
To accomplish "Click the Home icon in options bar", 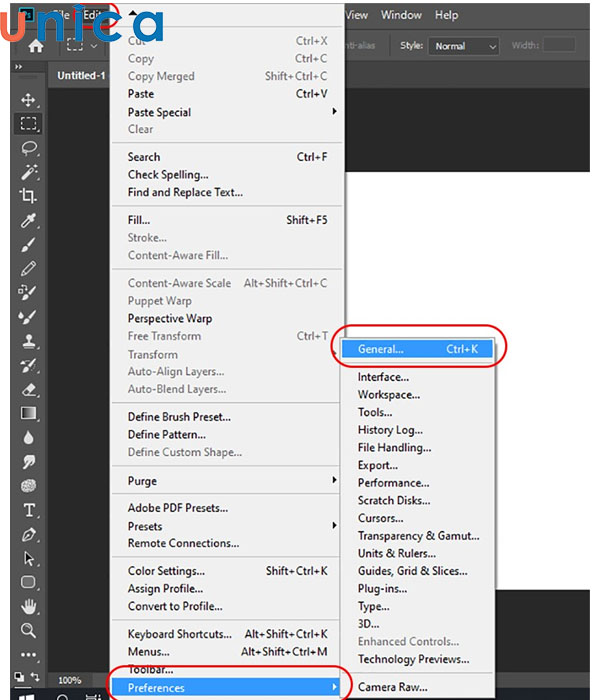I will click(x=36, y=46).
